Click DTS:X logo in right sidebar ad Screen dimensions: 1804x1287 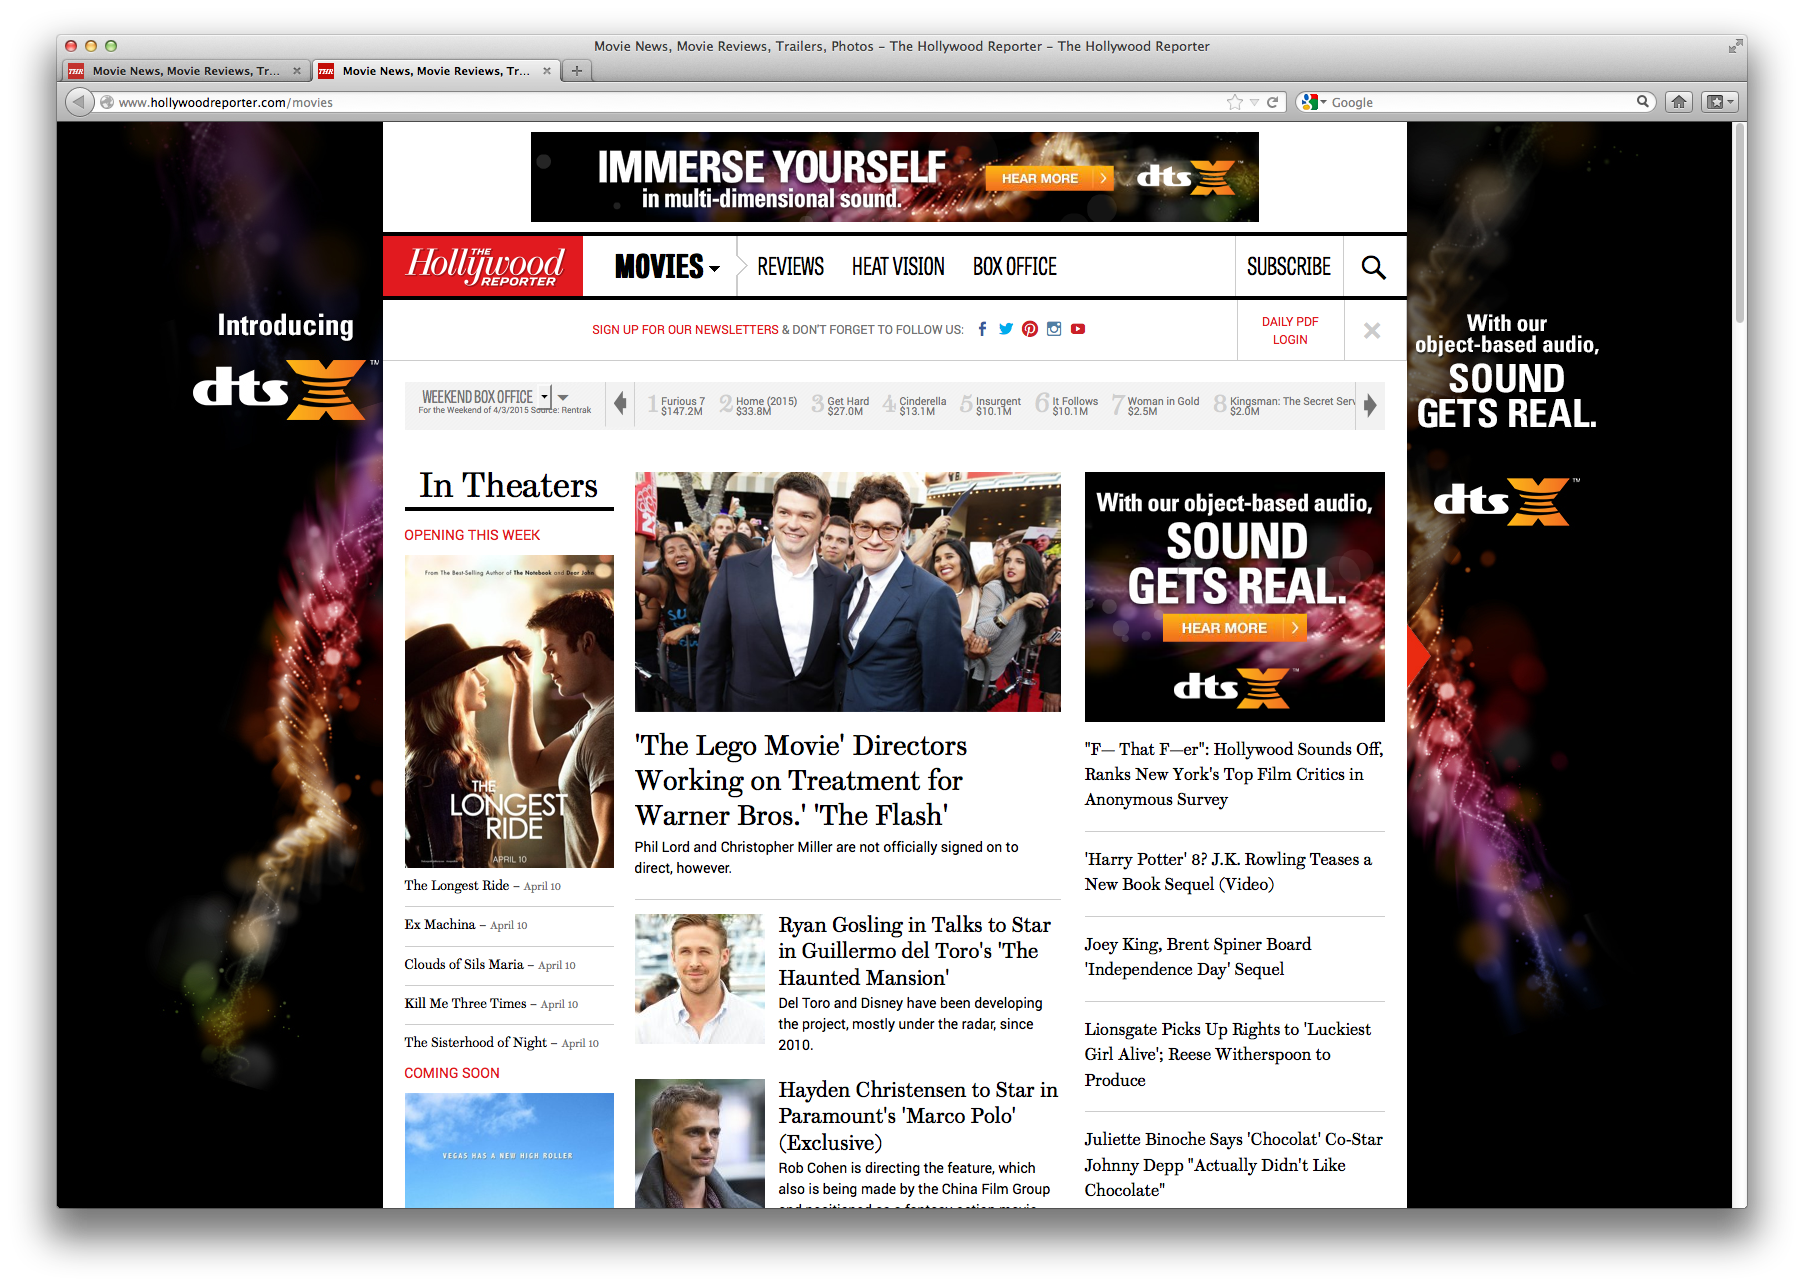pyautogui.click(x=1507, y=501)
